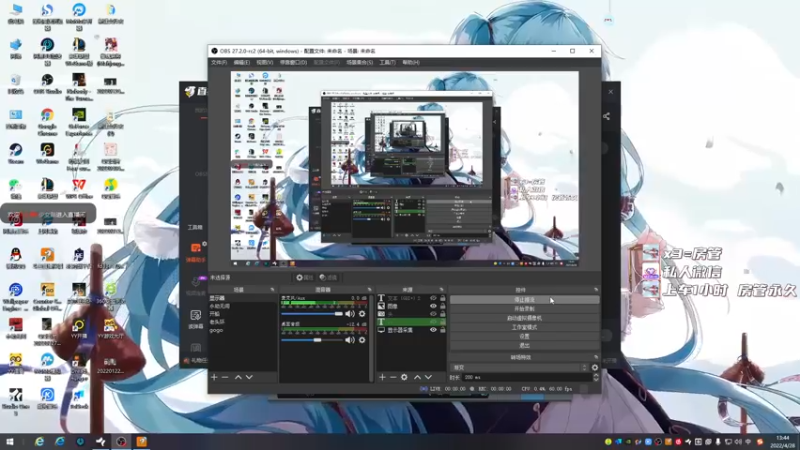Click the 麦克风/Aux volume slider
Image resolution: width=800 pixels, height=450 pixels.
(x=312, y=314)
